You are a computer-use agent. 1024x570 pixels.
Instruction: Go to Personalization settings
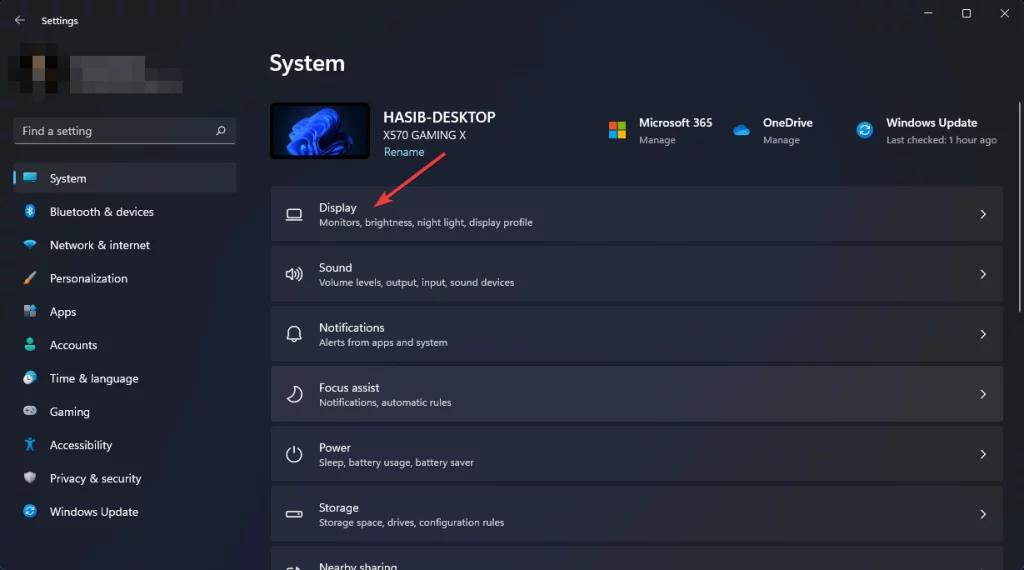coord(125,278)
